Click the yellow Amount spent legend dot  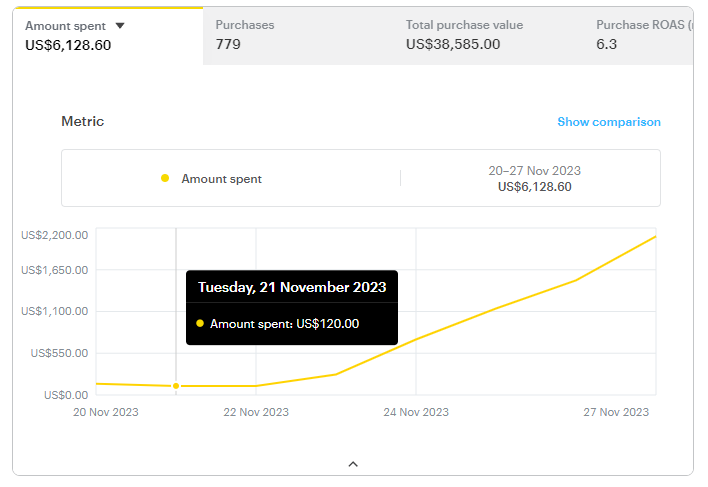165,179
